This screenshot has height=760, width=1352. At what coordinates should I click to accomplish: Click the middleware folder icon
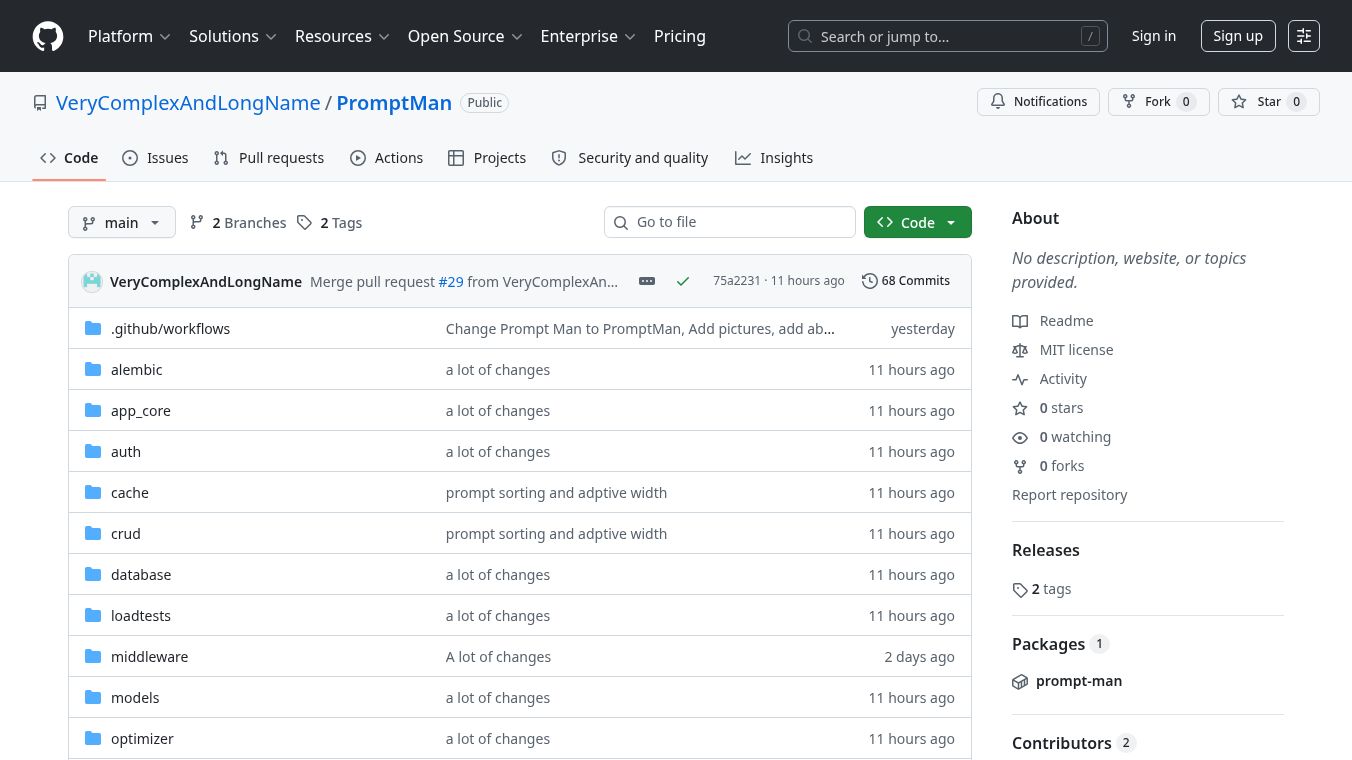94,656
